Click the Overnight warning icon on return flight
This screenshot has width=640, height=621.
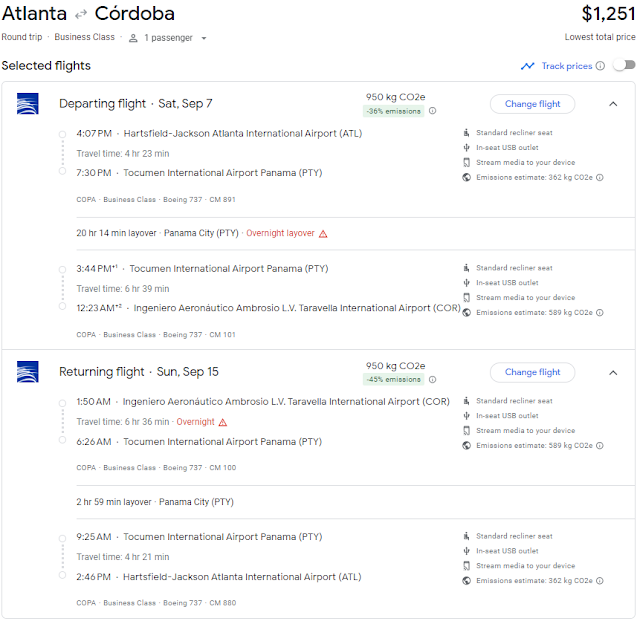[223, 423]
